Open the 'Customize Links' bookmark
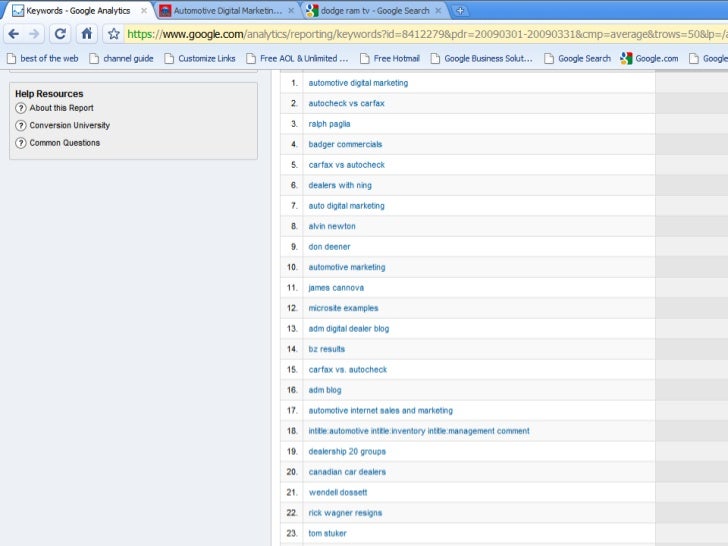This screenshot has width=728, height=546. (x=201, y=58)
